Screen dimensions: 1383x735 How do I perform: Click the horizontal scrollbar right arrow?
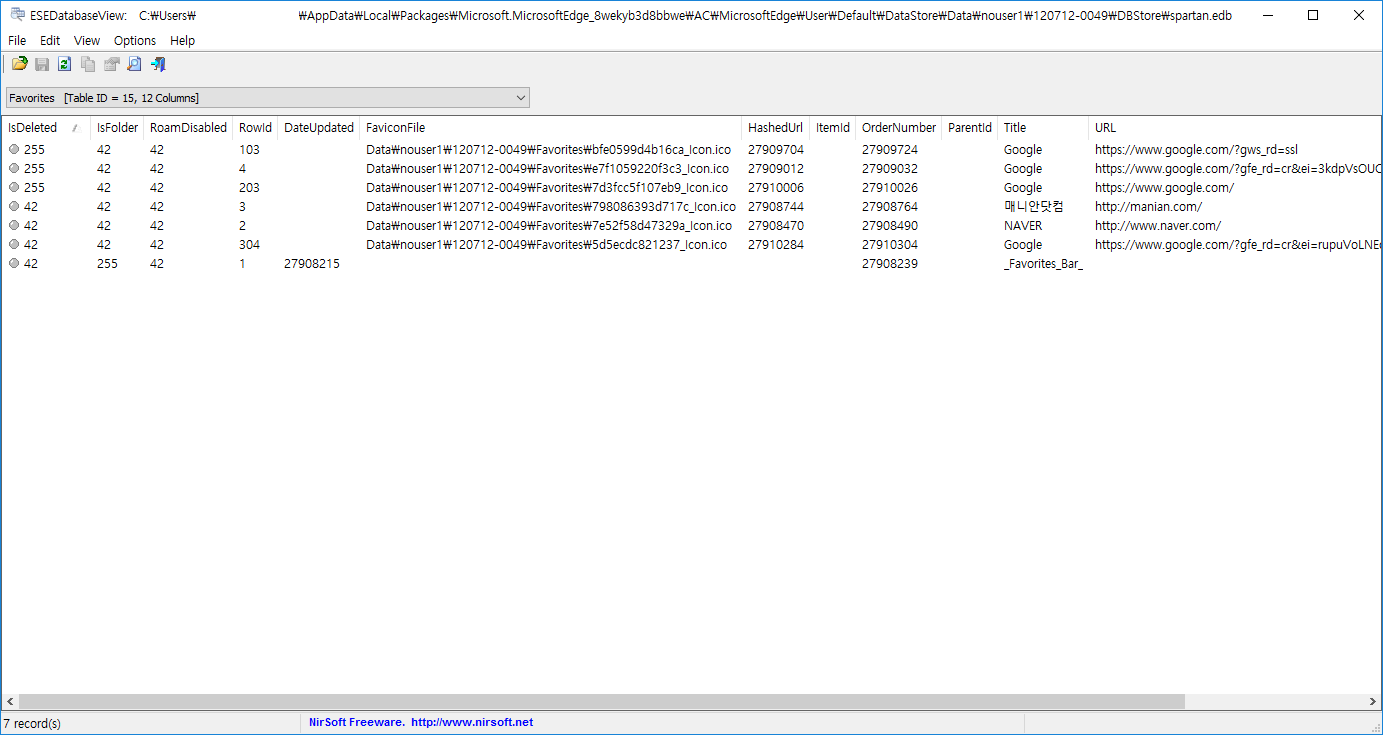click(1374, 702)
